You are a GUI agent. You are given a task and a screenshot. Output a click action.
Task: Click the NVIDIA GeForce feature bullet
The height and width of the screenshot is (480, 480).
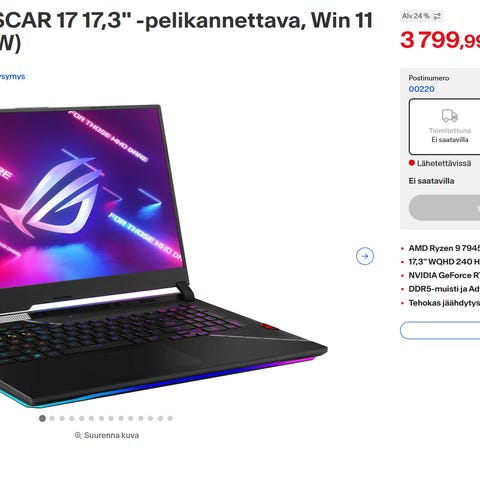(444, 275)
